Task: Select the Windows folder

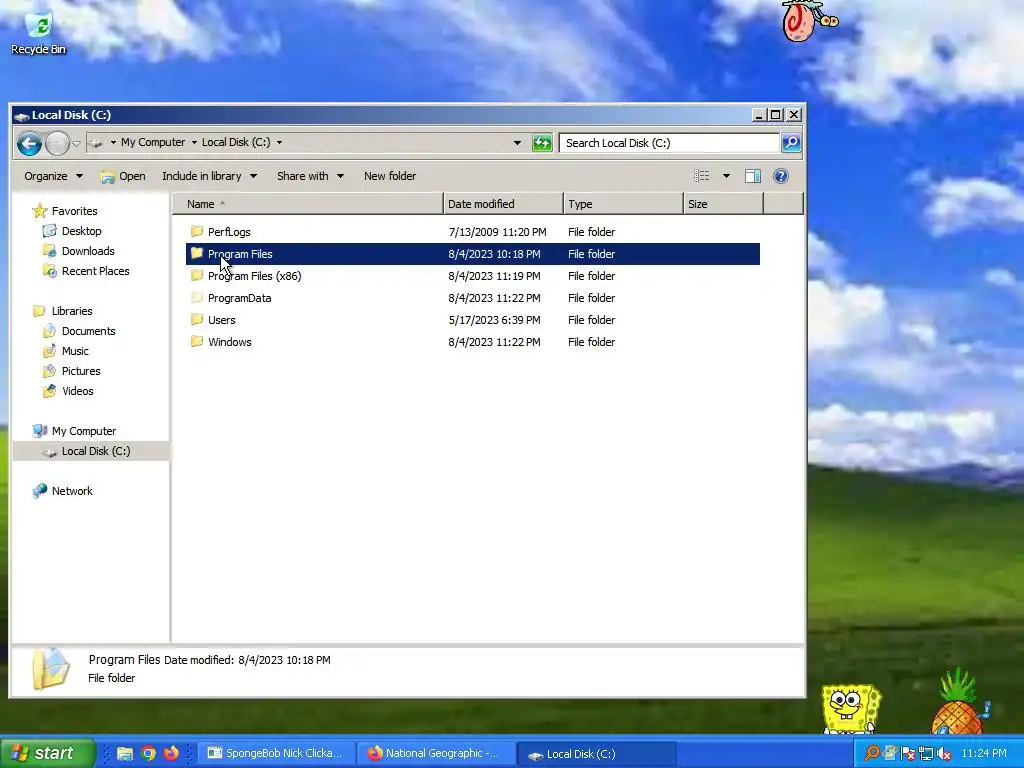Action: coord(229,342)
